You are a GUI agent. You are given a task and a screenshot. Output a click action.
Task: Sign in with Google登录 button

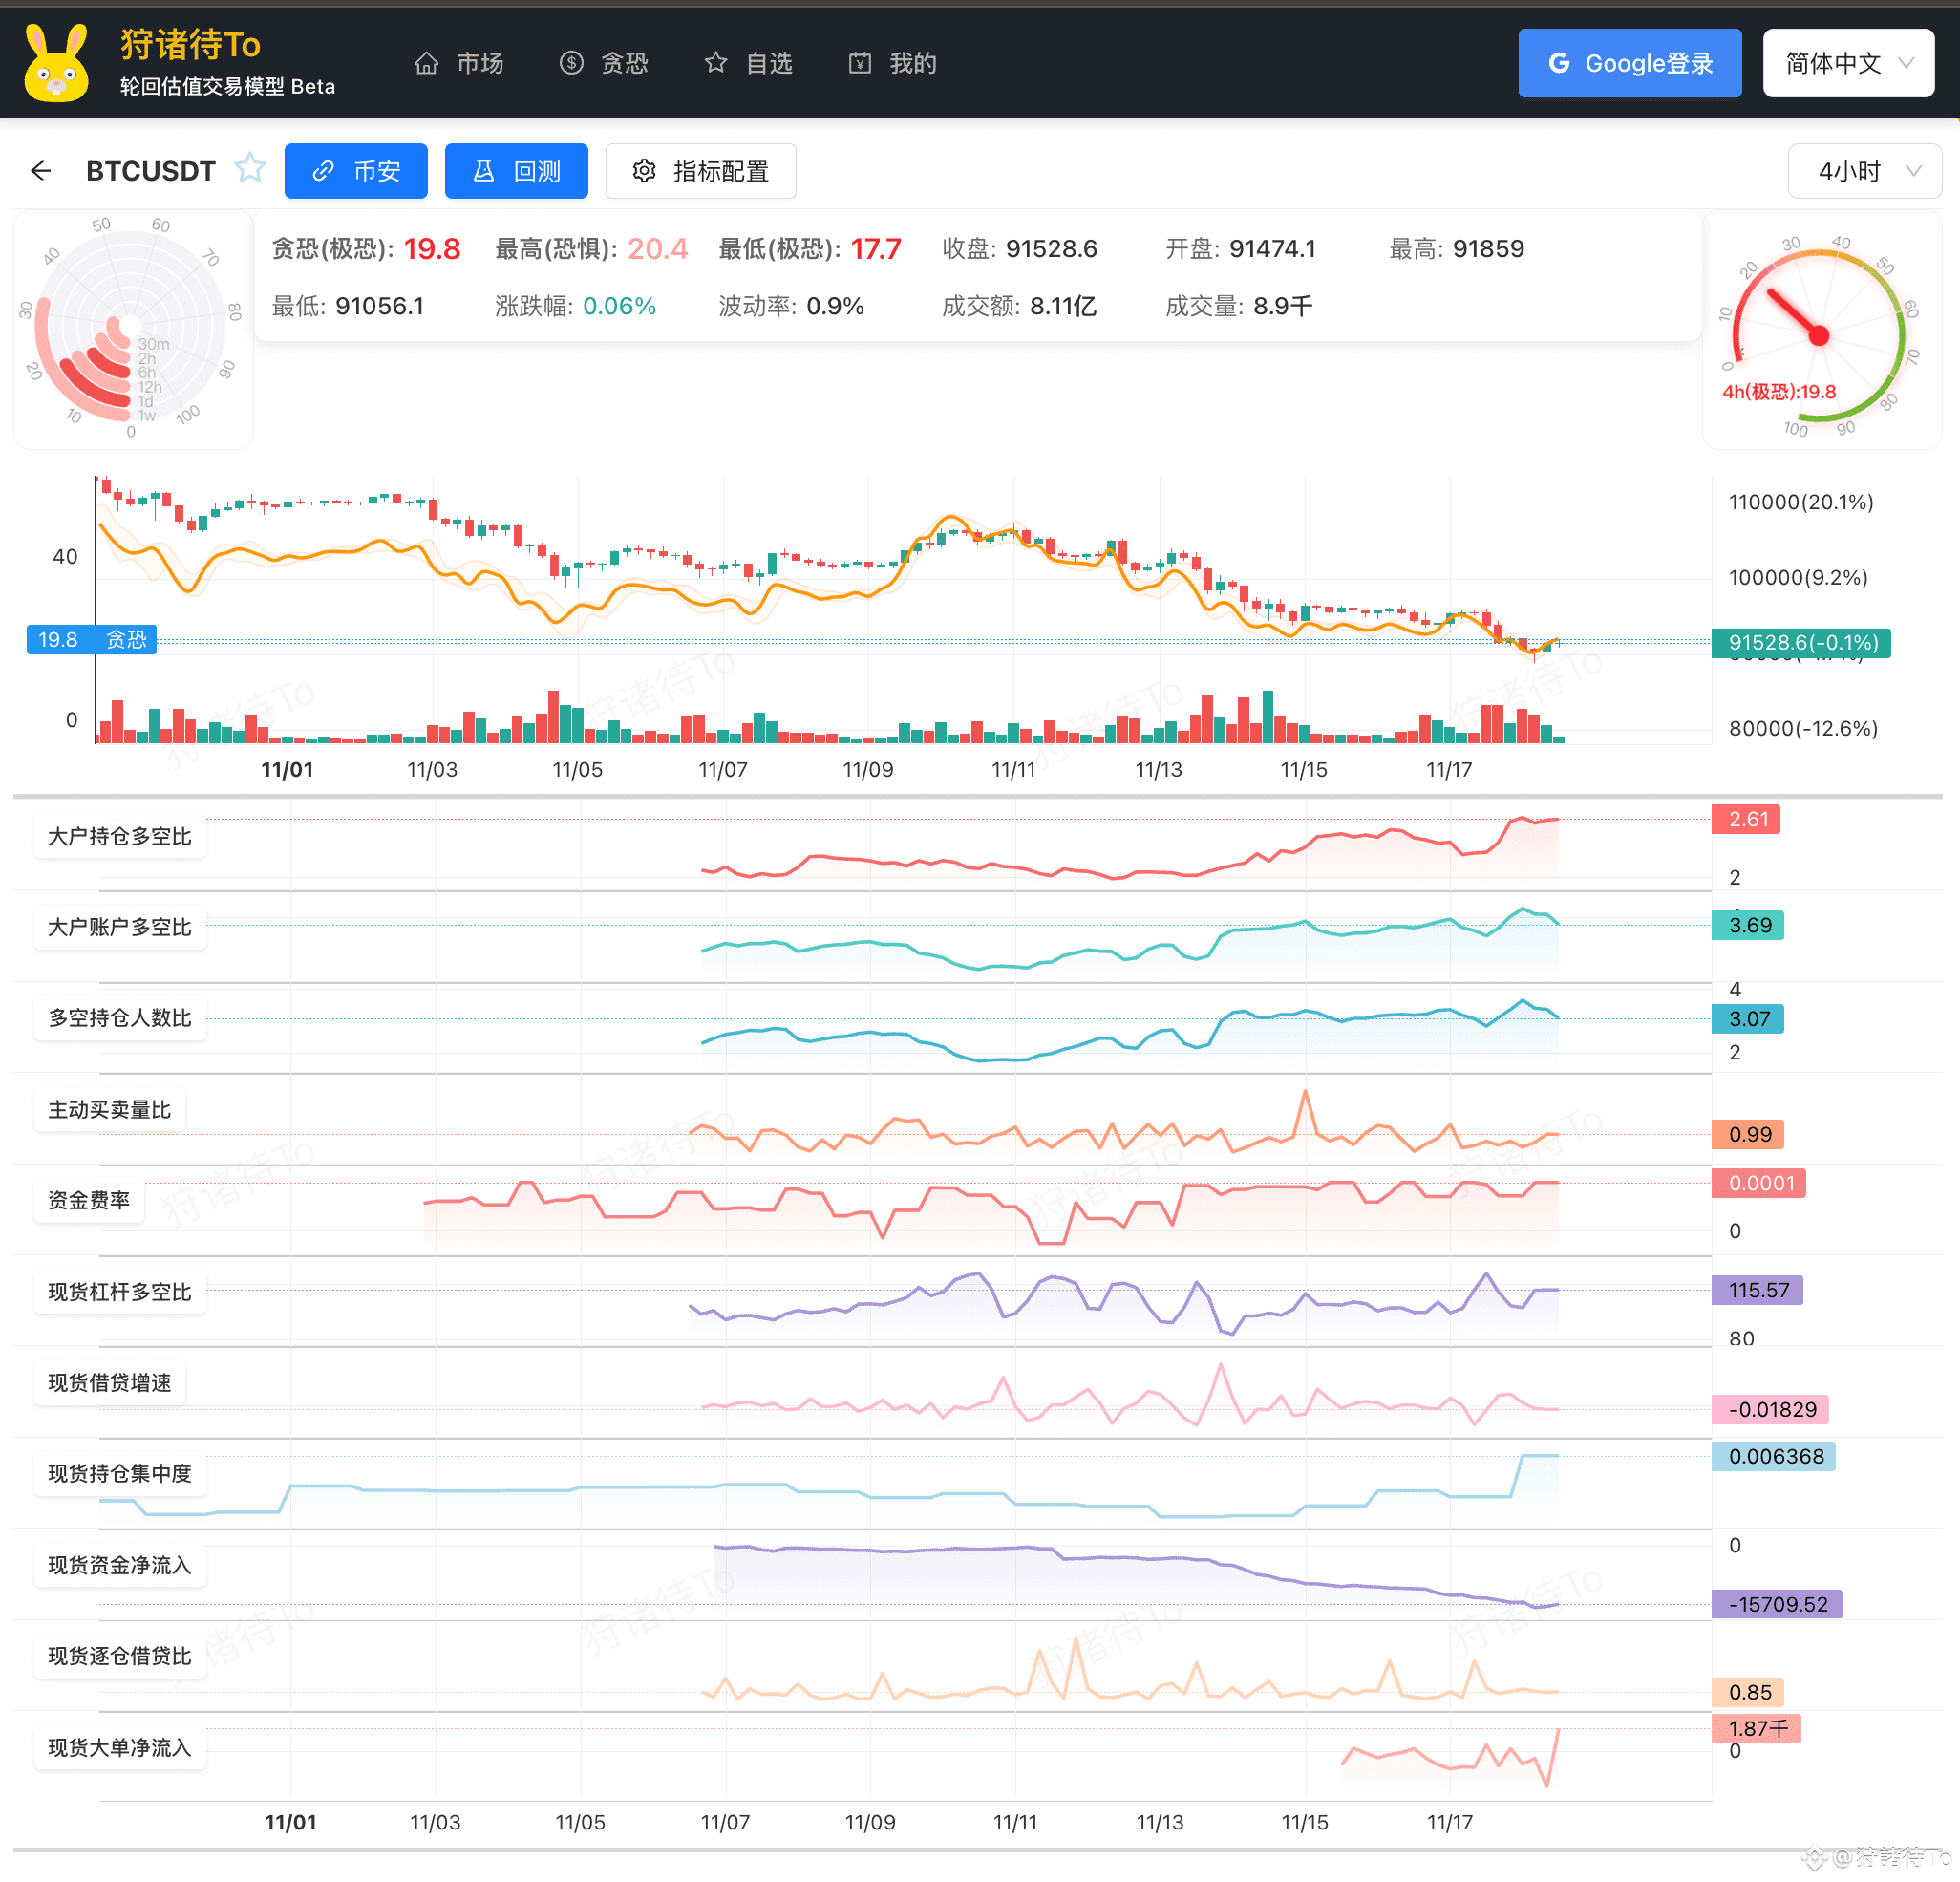pyautogui.click(x=1629, y=64)
